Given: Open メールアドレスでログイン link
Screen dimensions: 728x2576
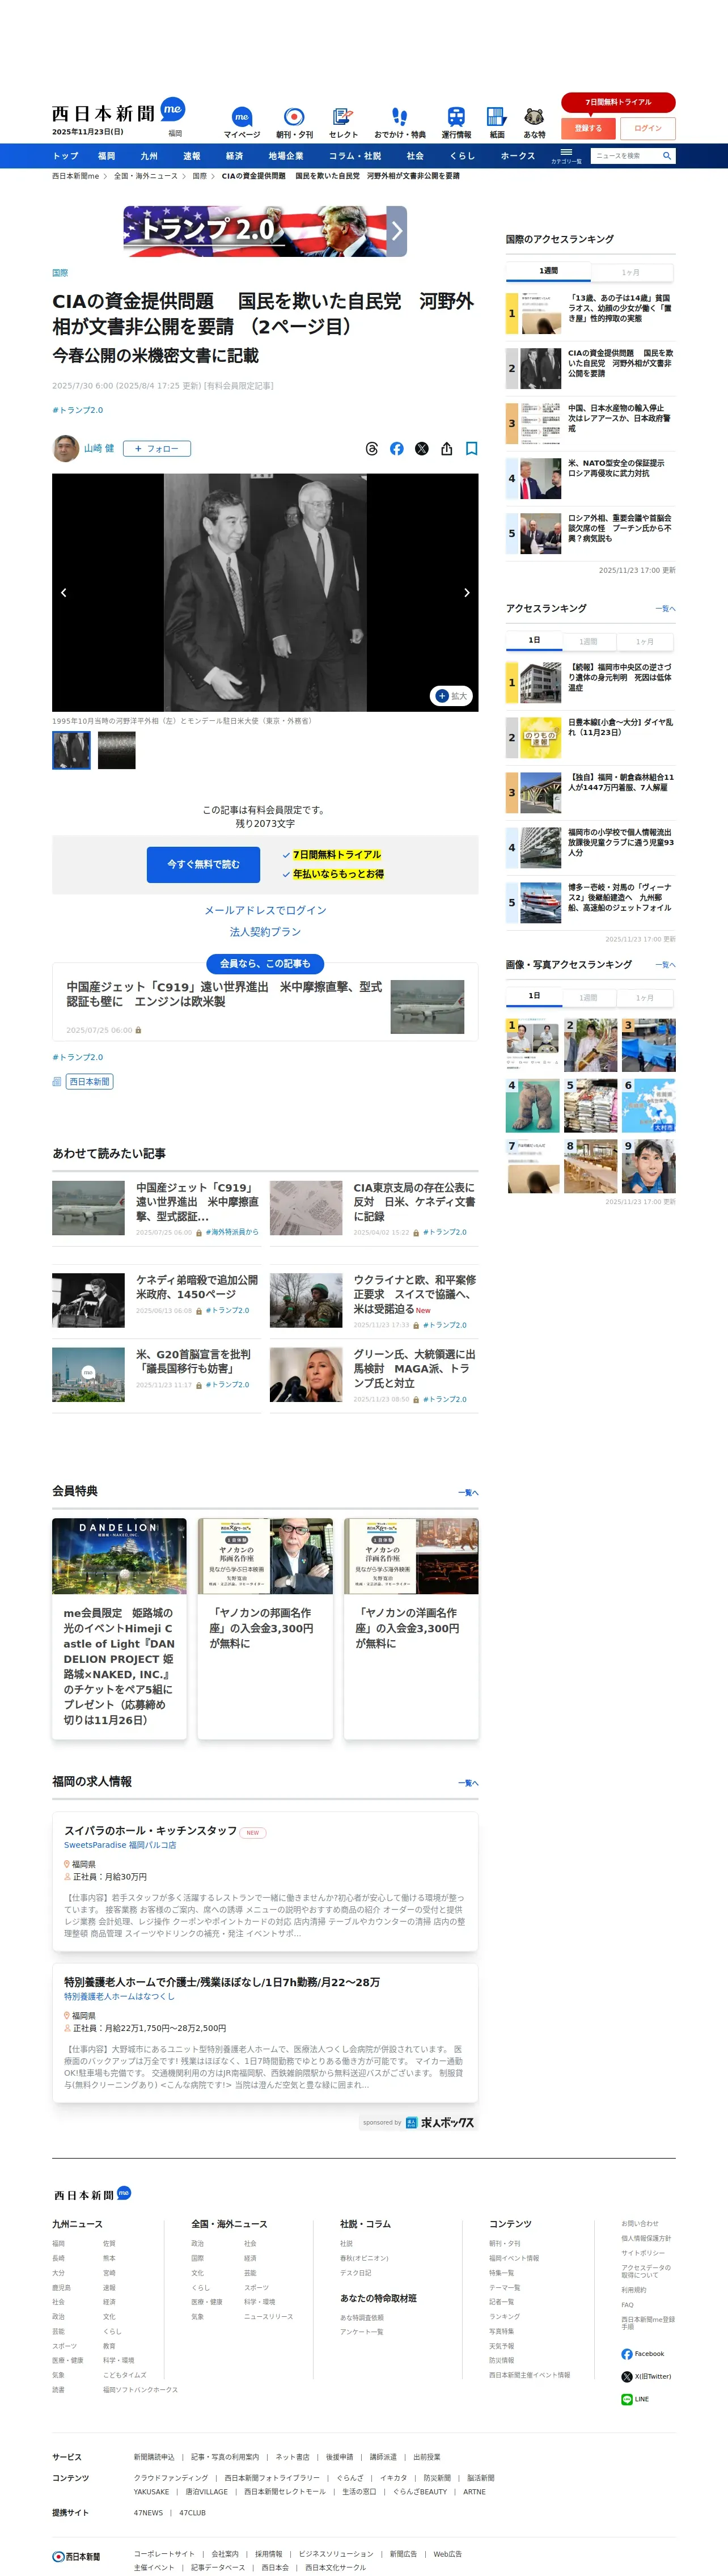Looking at the screenshot, I should click(265, 910).
